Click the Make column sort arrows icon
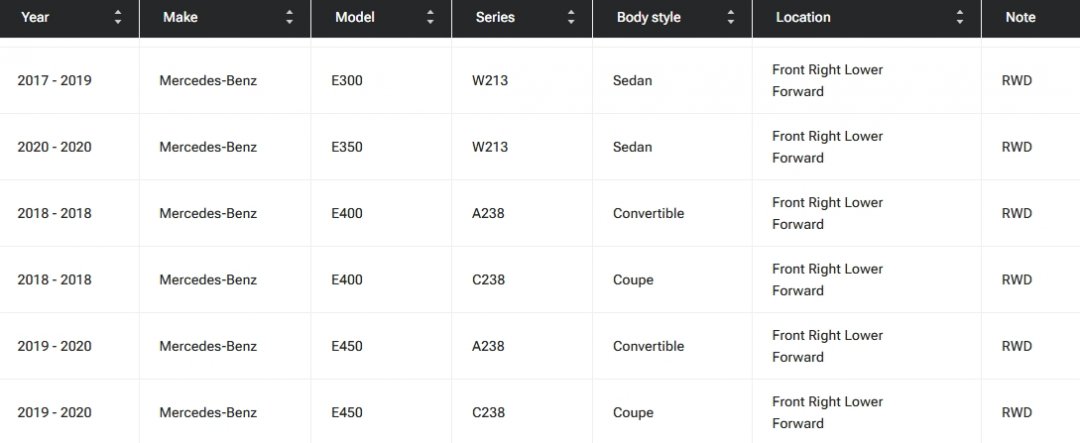This screenshot has width=1080, height=443. click(x=290, y=17)
